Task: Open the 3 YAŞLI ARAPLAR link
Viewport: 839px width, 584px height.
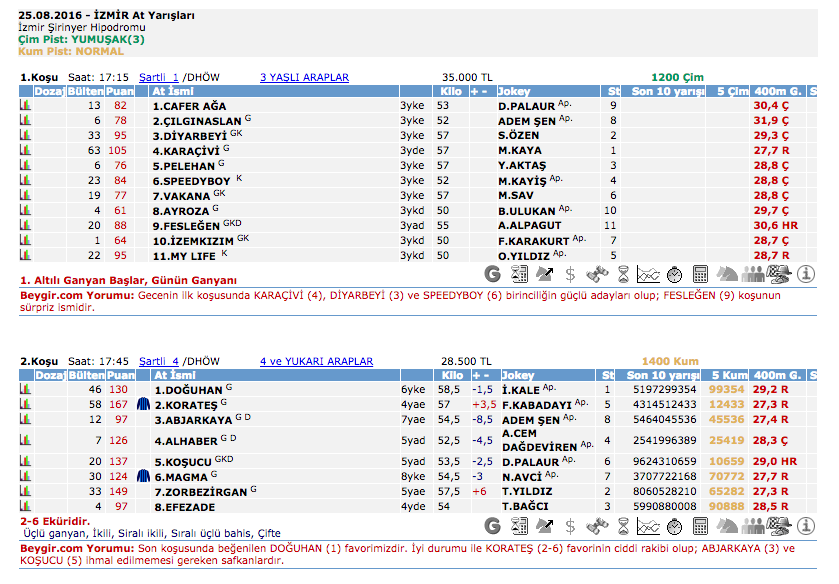Action: pyautogui.click(x=304, y=77)
